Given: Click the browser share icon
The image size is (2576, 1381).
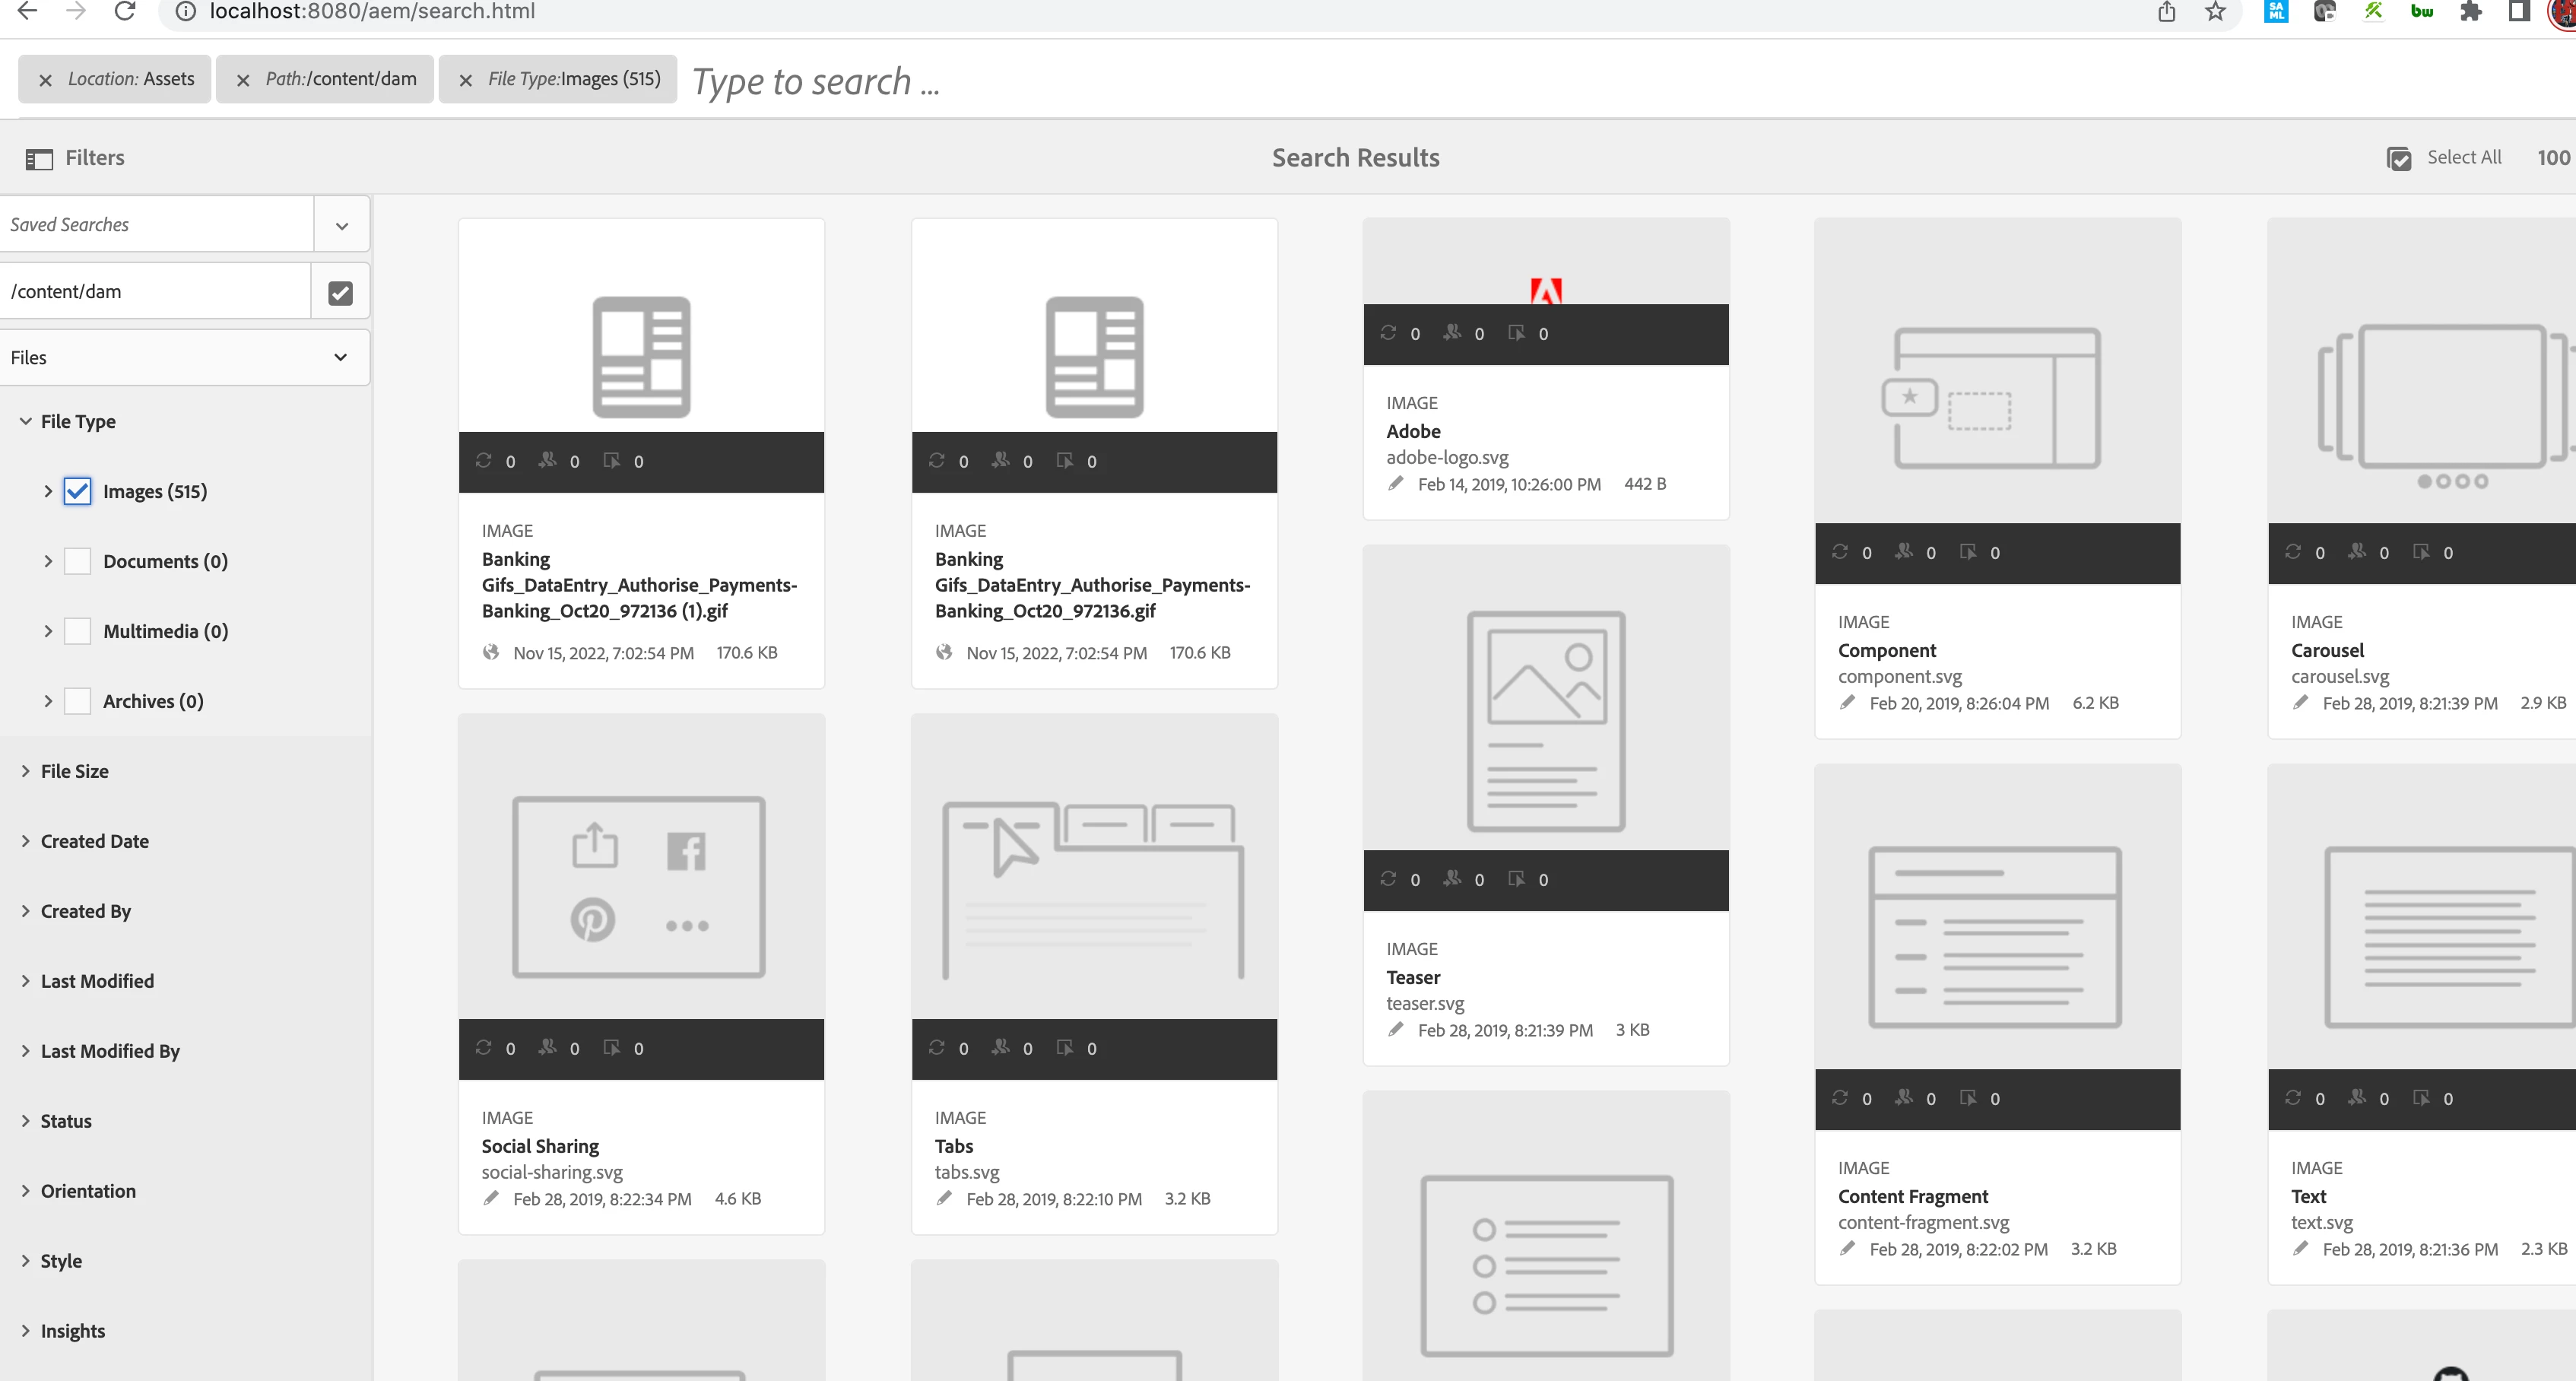Looking at the screenshot, I should (x=2166, y=12).
